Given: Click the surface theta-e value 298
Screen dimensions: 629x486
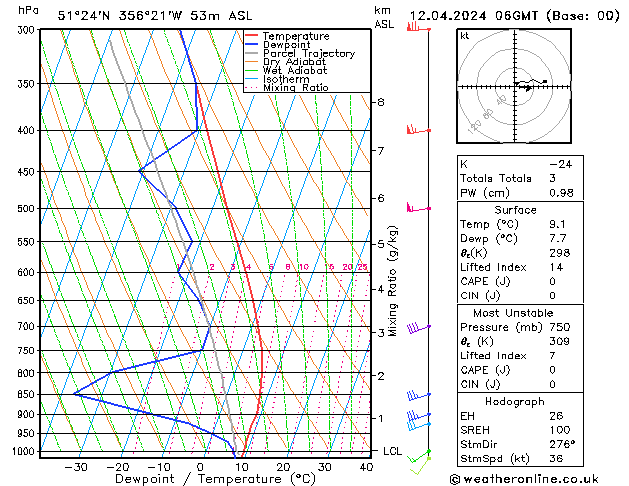Looking at the screenshot, I should [560, 253].
